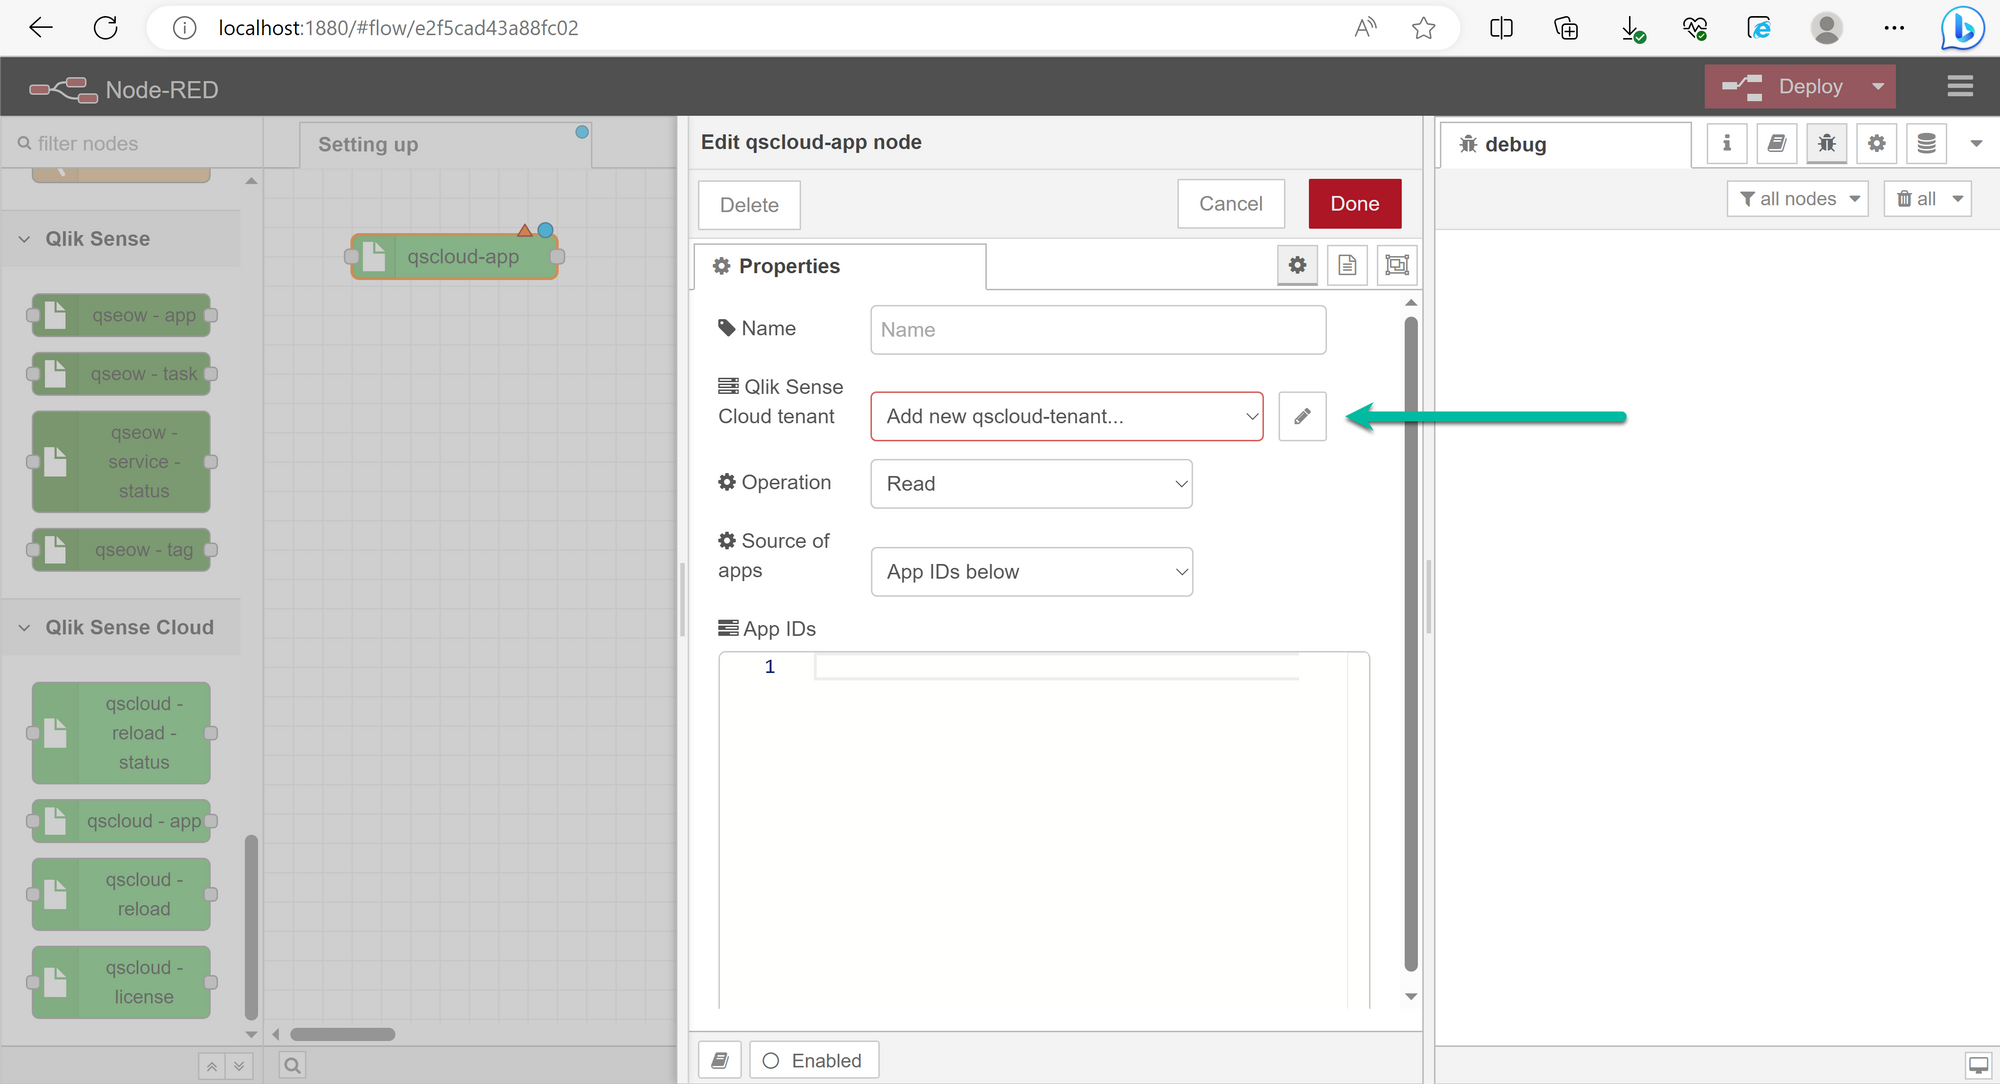Open sidebar help book icon
Screen dimensions: 2000x1084
(x=1776, y=144)
